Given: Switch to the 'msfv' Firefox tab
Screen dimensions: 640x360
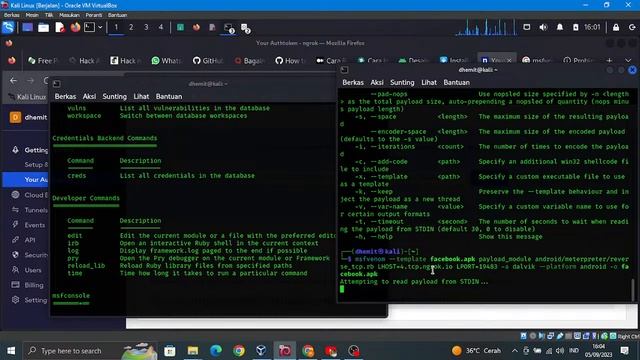Looking at the screenshot, I should 537,60.
